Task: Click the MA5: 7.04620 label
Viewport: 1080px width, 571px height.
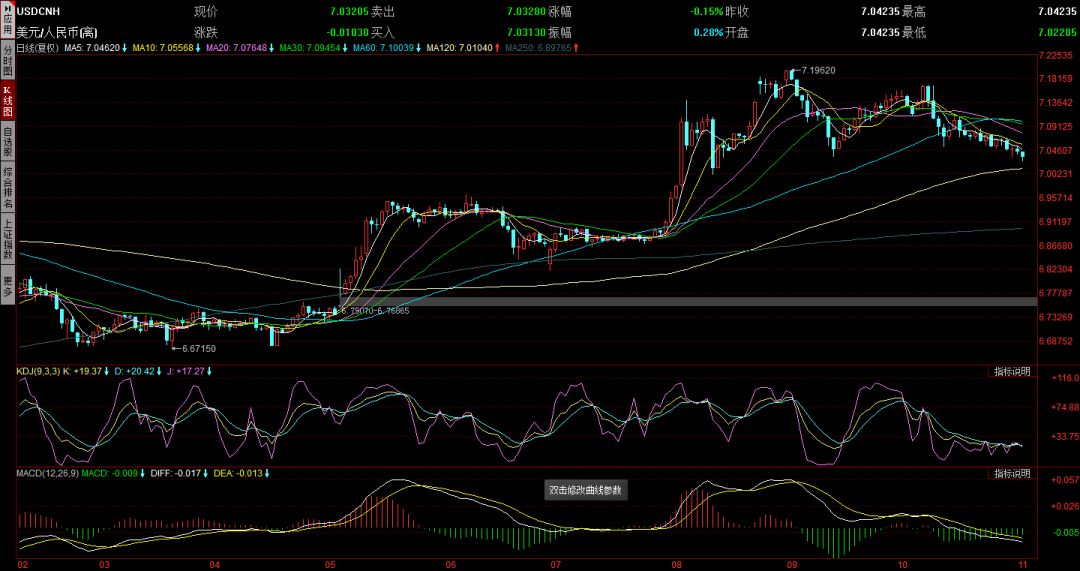Action: point(92,48)
